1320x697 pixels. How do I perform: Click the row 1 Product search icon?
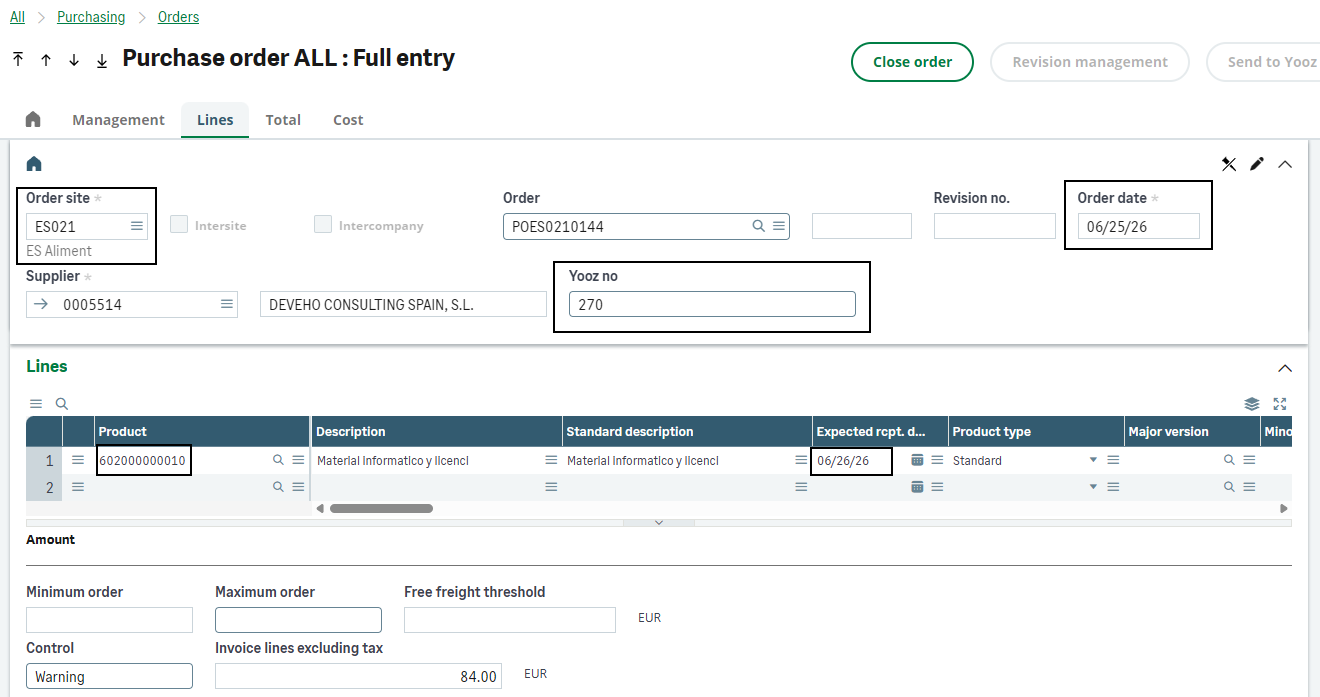(279, 460)
